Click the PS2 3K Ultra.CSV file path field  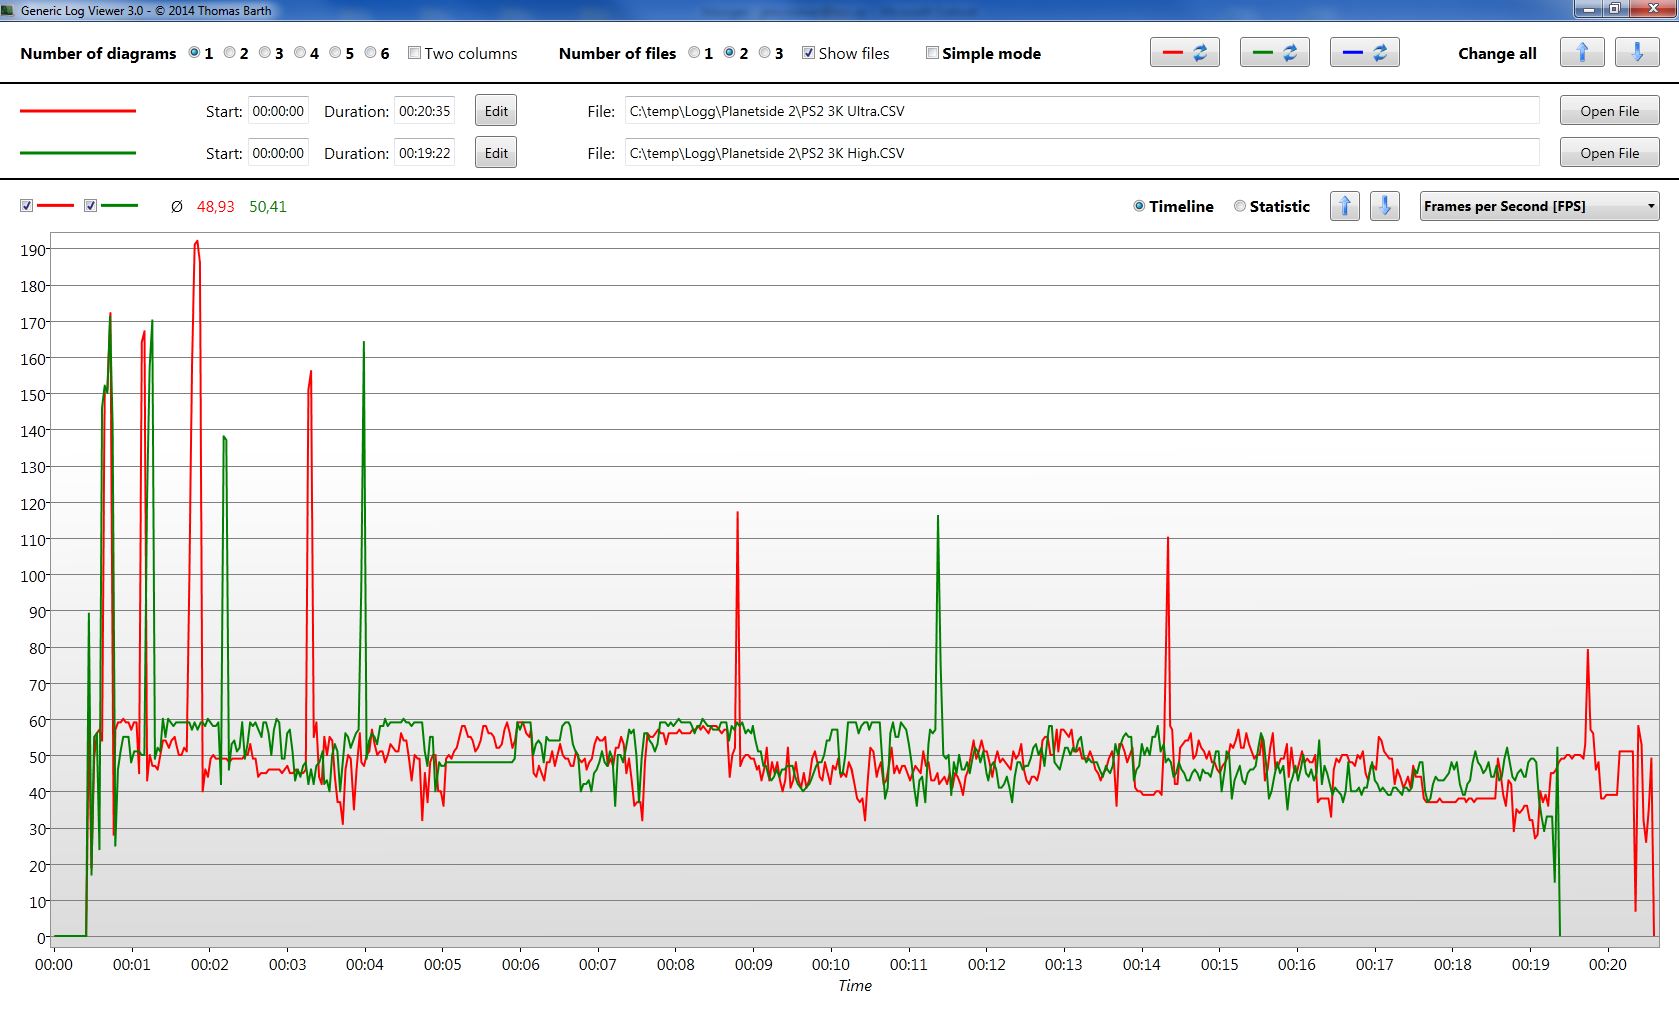[x=1082, y=111]
